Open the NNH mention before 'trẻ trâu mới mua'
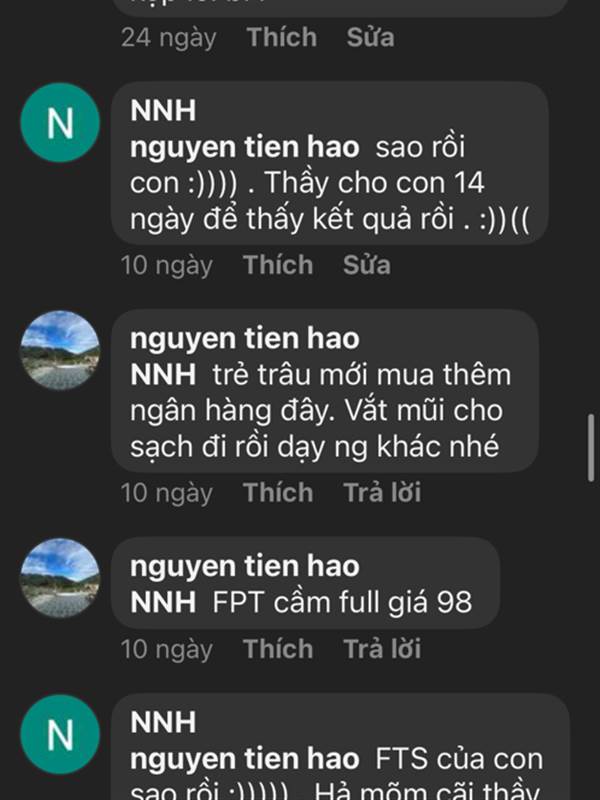This screenshot has height=800, width=600. click(x=163, y=375)
